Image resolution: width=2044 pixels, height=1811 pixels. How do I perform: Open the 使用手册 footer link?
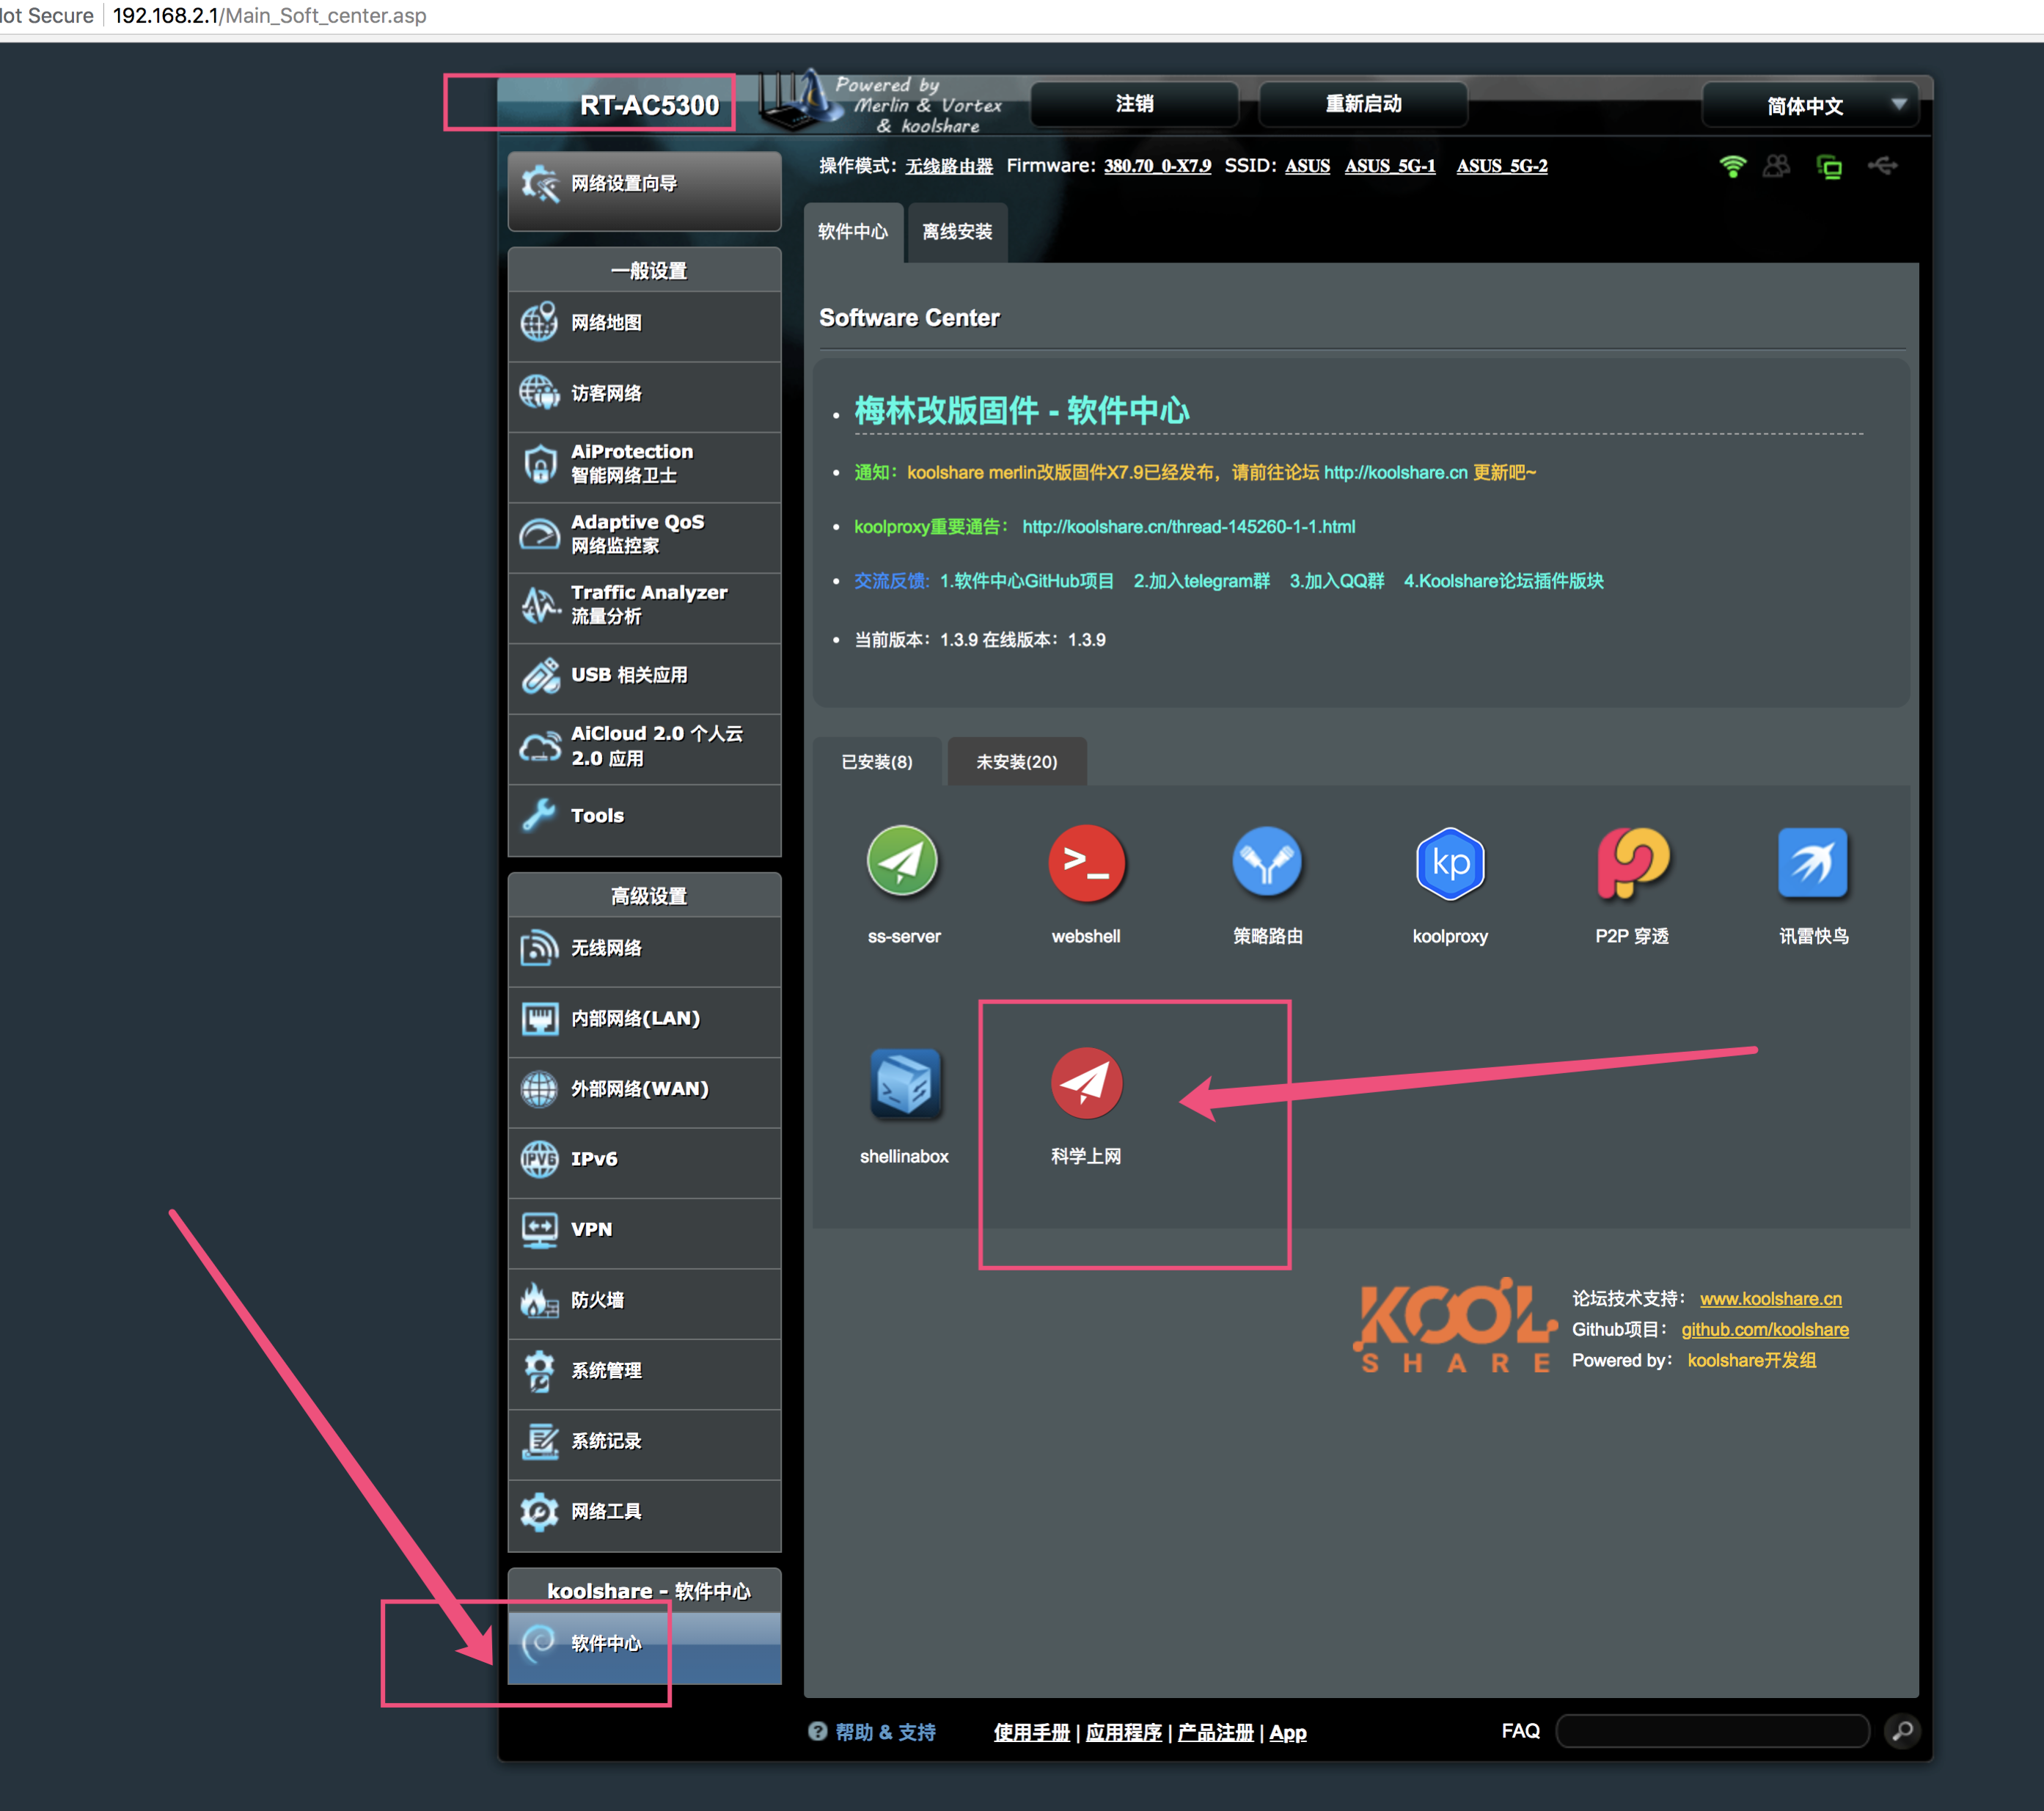(1031, 1733)
